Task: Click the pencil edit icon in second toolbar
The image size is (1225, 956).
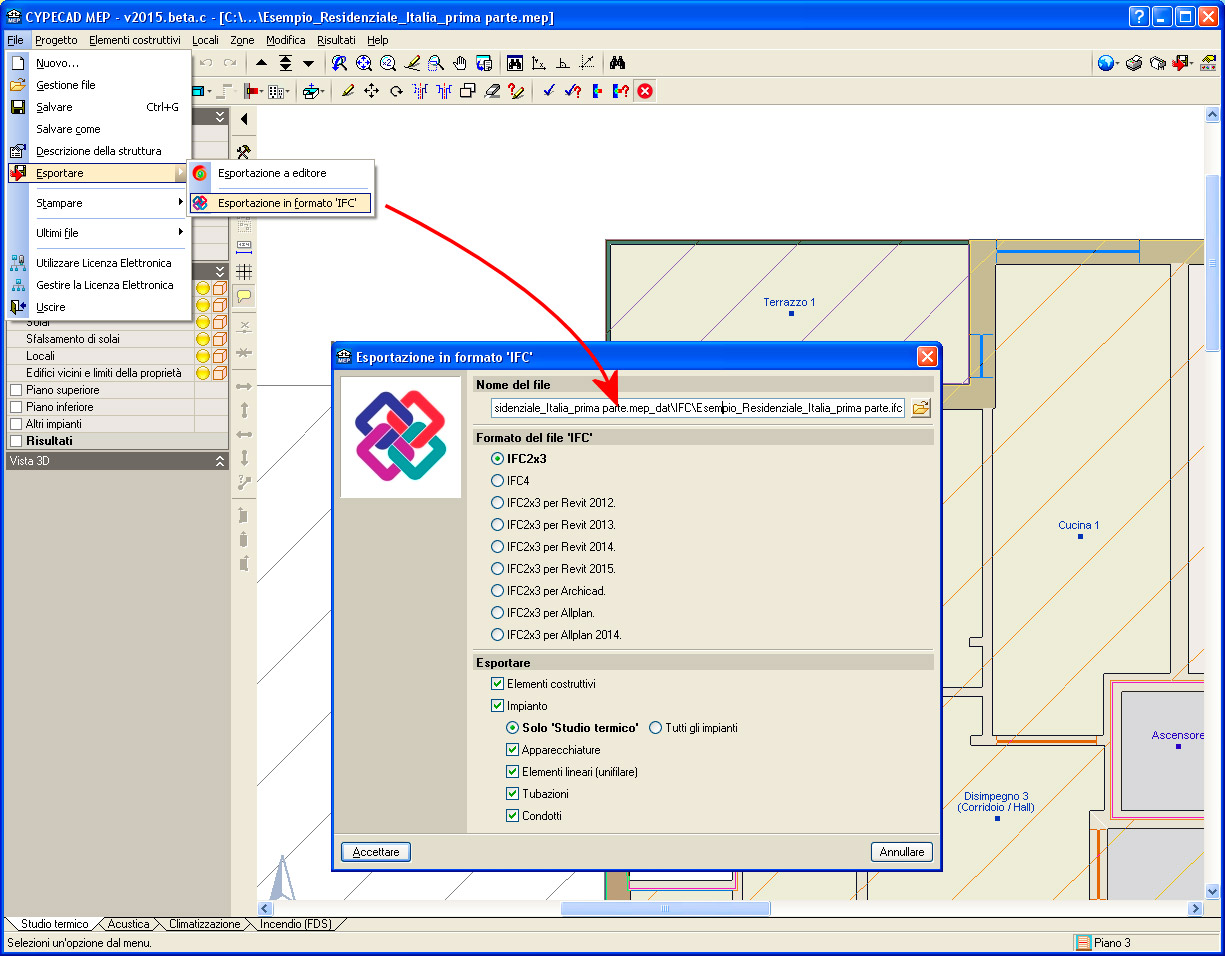Action: (348, 91)
